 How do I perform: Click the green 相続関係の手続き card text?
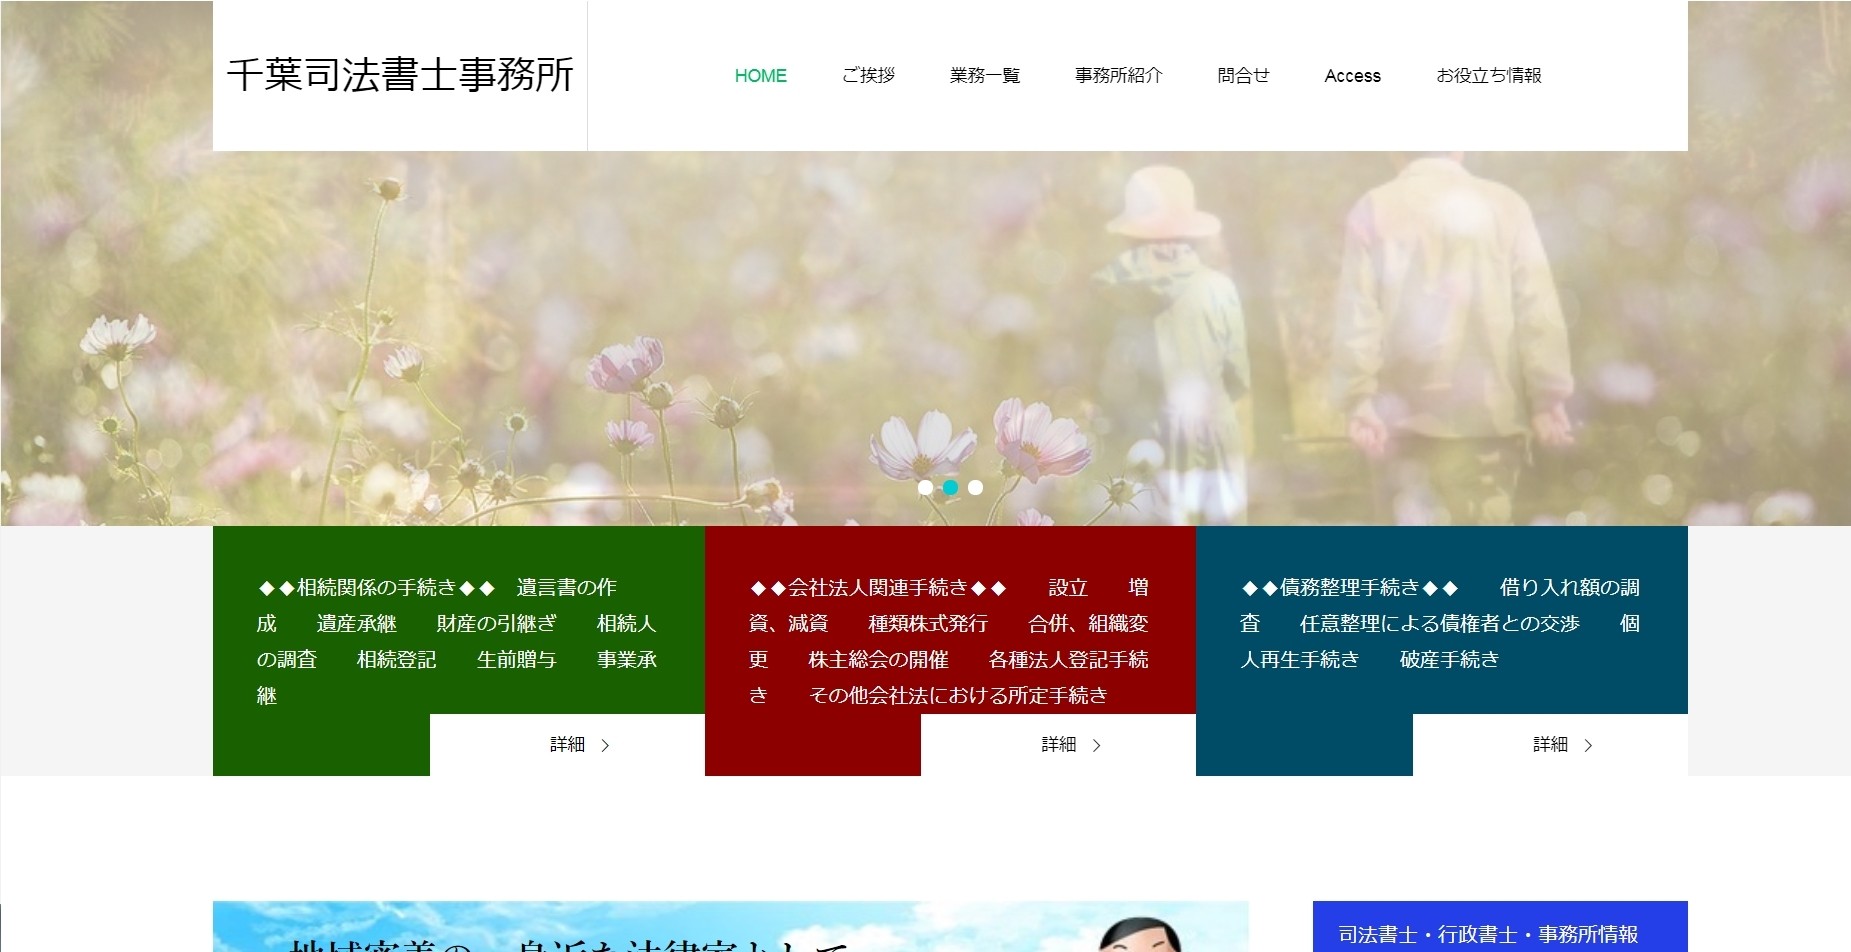458,641
